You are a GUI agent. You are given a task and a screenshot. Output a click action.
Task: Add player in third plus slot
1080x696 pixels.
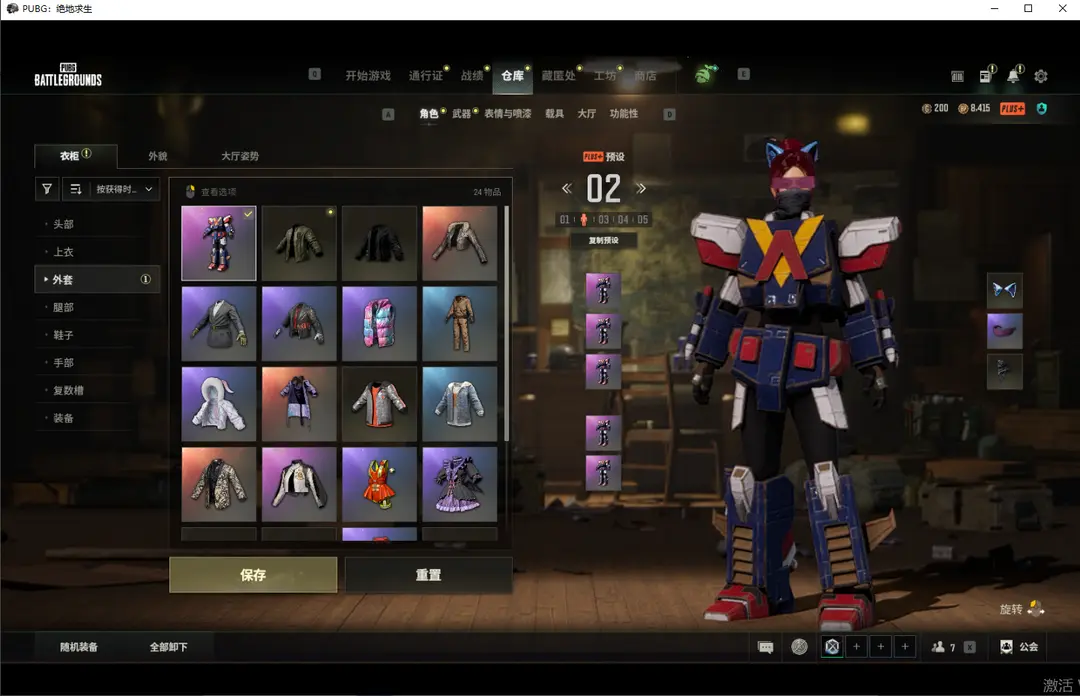(905, 646)
